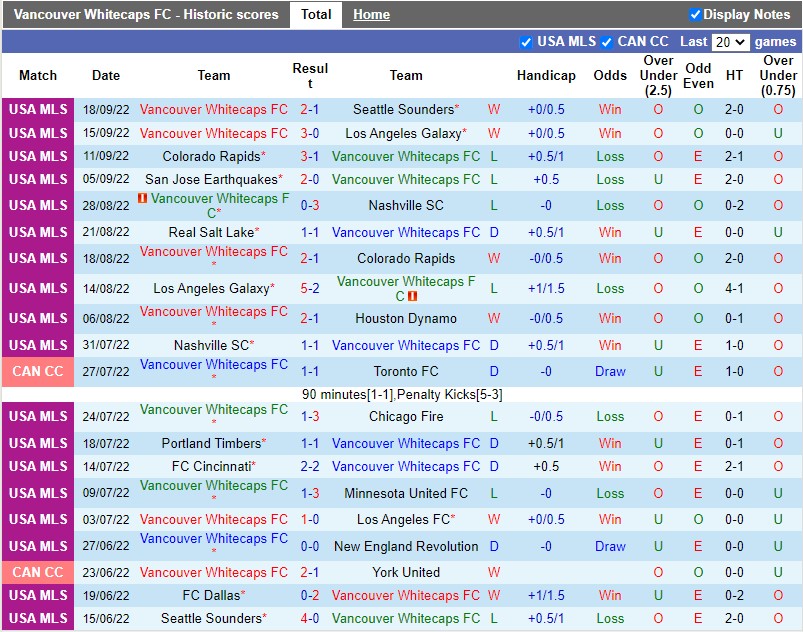
Task: Click the Result column header
Action: [x=310, y=75]
